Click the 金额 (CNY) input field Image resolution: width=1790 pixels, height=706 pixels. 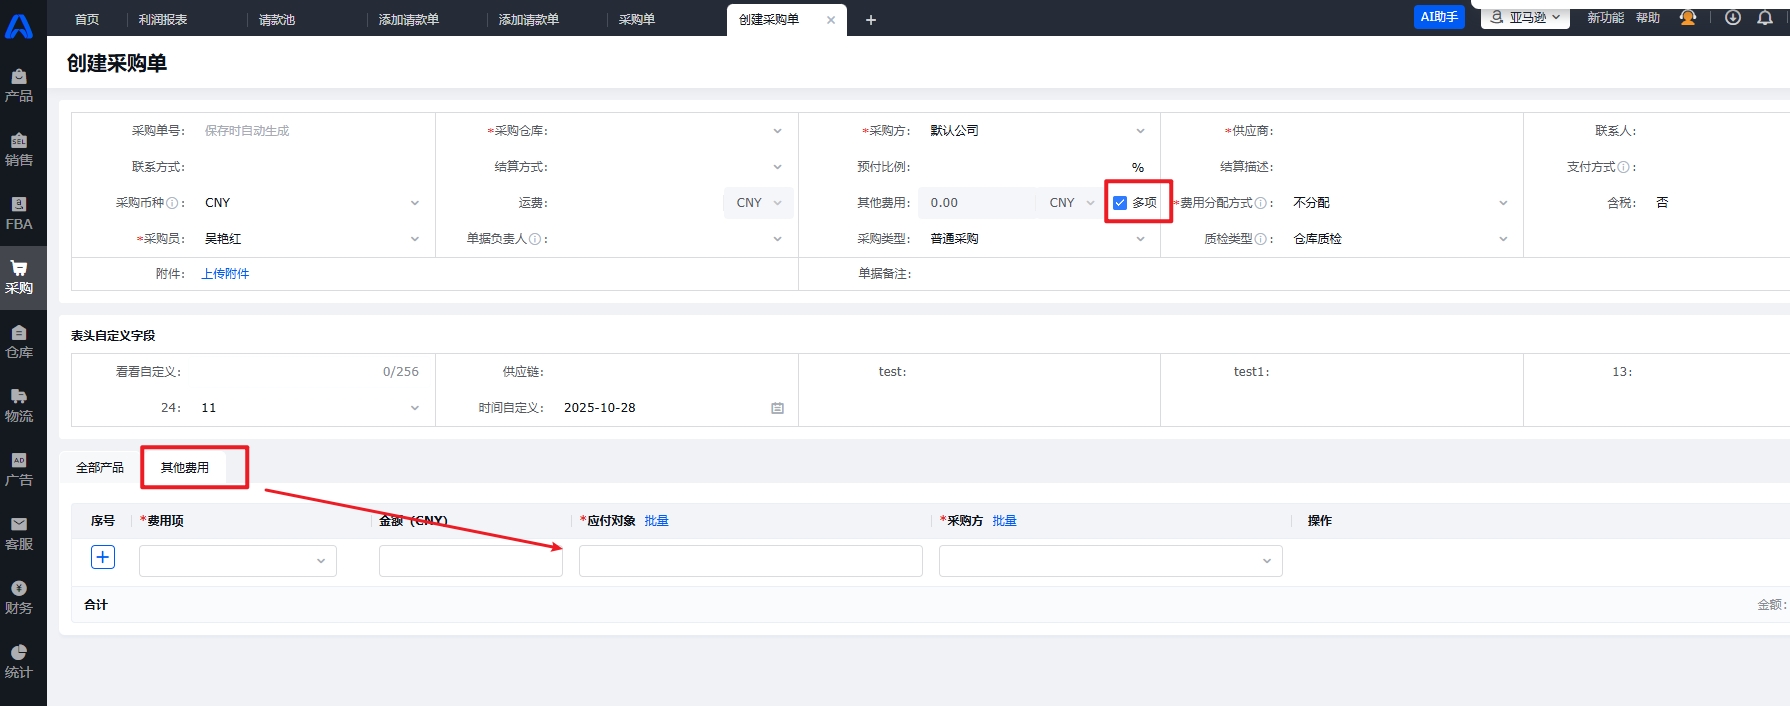470,561
